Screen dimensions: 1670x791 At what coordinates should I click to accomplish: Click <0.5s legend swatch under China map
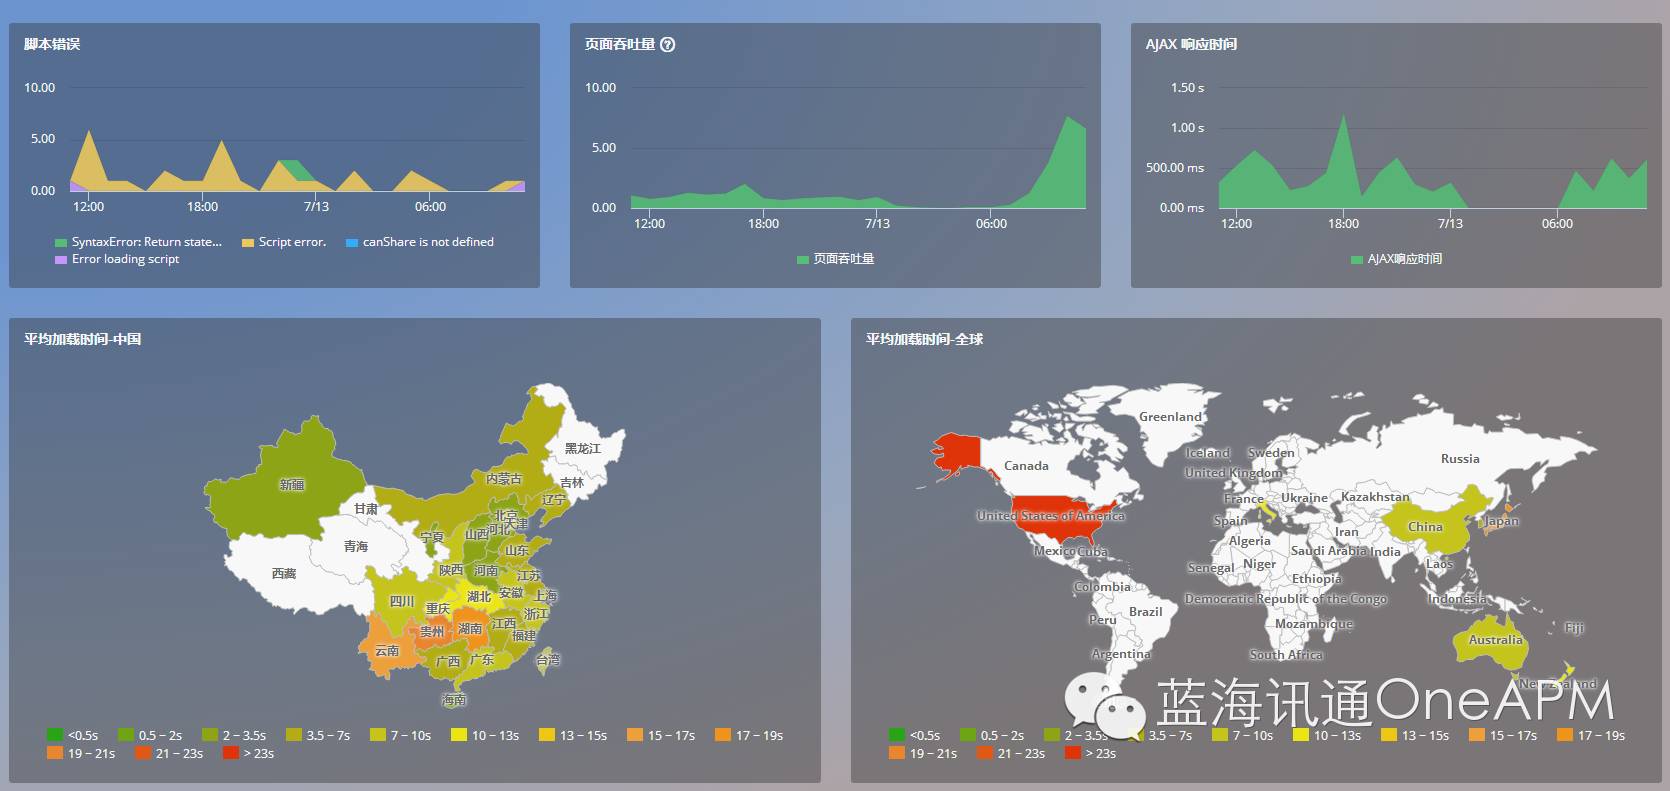click(x=55, y=735)
